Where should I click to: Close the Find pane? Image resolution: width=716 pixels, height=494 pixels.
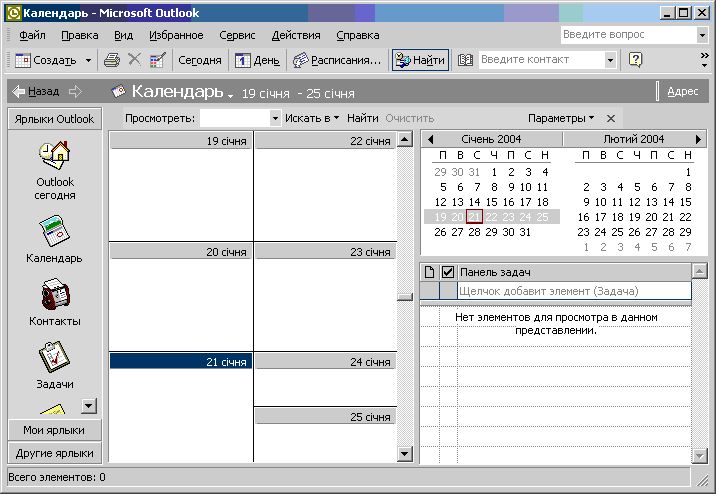(x=611, y=119)
